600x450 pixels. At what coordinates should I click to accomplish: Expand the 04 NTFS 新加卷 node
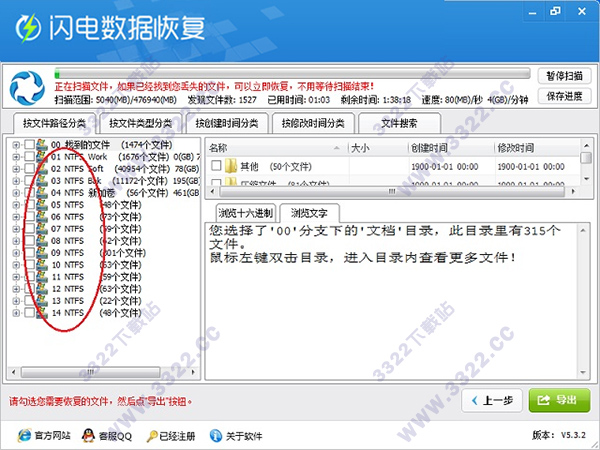click(x=16, y=193)
